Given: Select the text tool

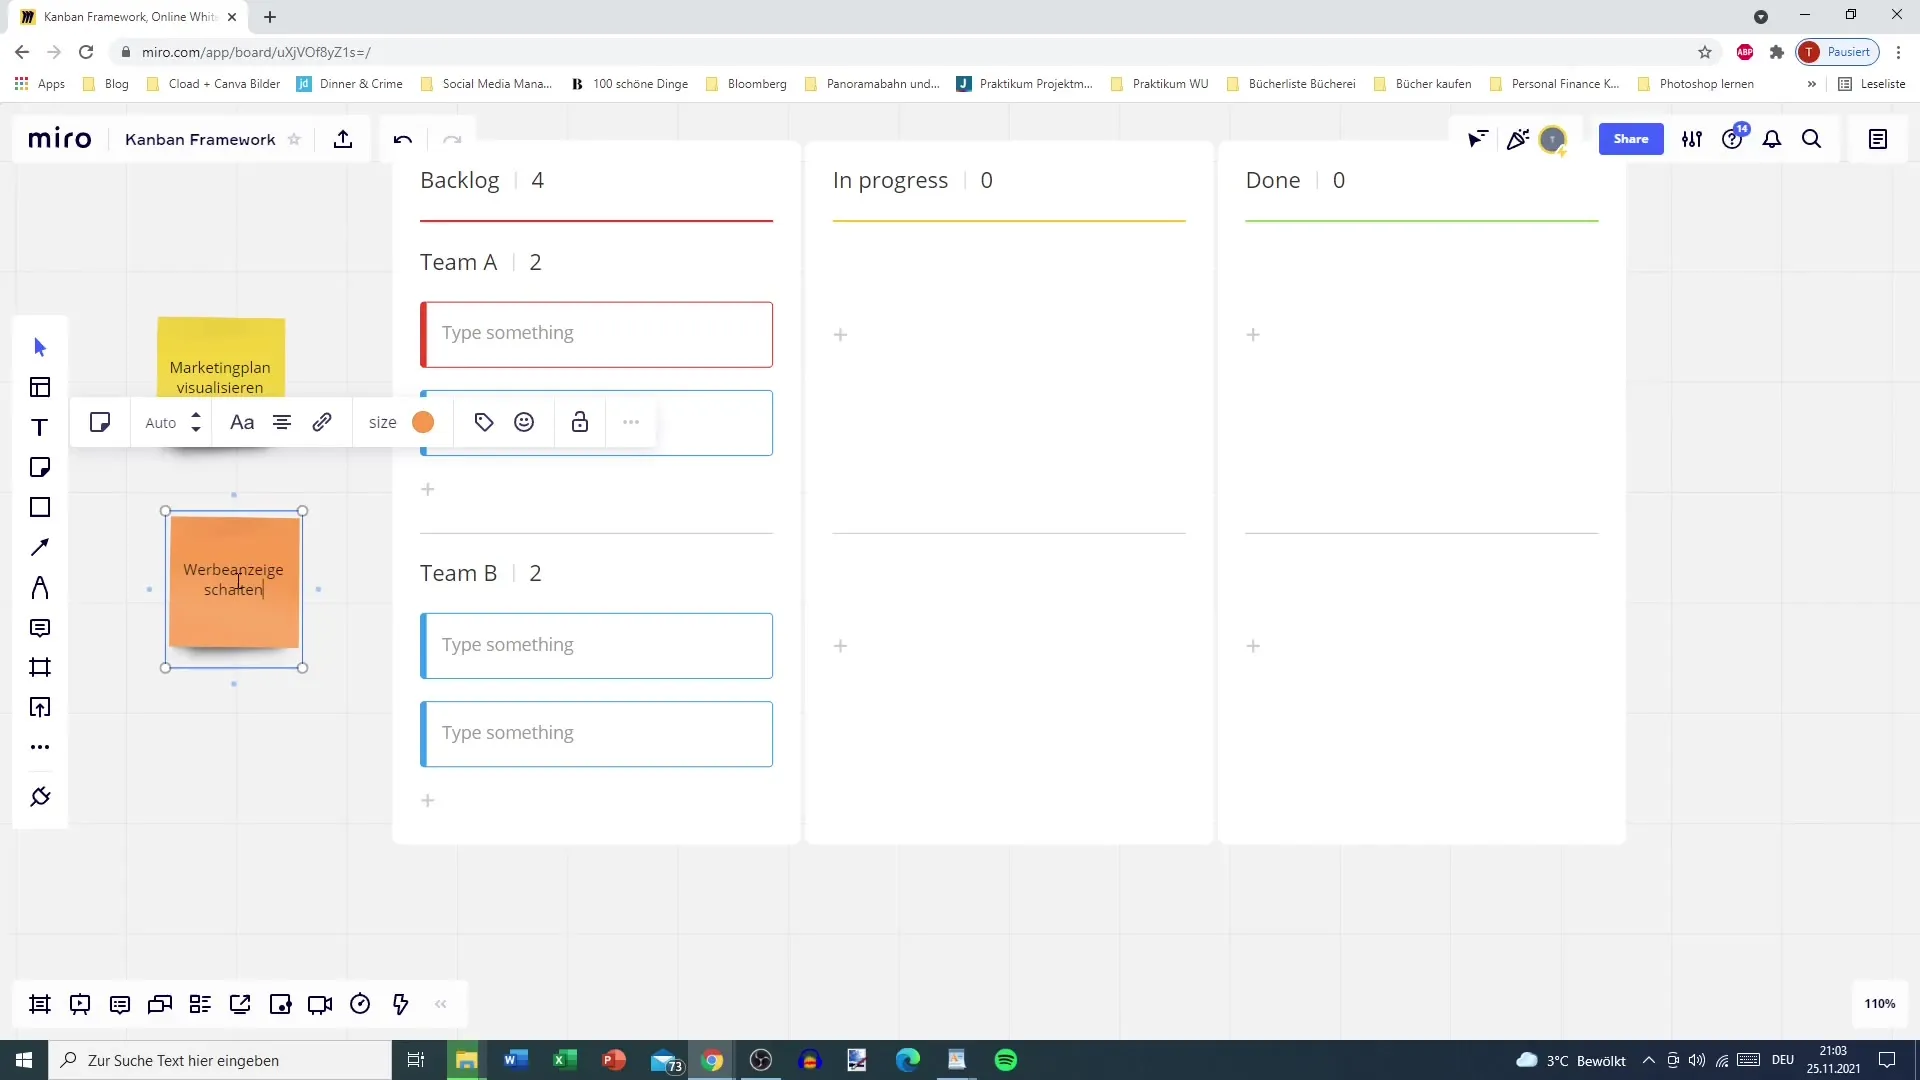Looking at the screenshot, I should [x=40, y=427].
